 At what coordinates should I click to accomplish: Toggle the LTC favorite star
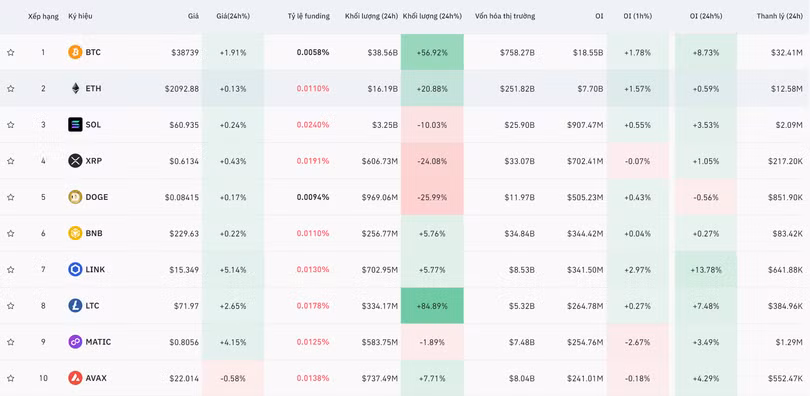(x=11, y=306)
